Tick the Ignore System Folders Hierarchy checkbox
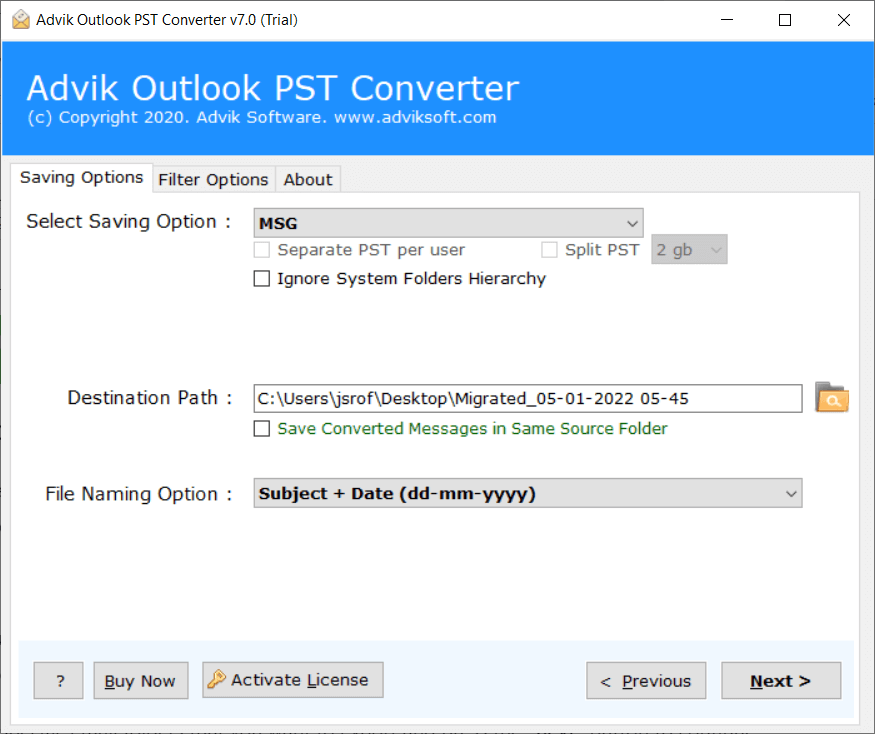The image size is (875, 734). (262, 279)
